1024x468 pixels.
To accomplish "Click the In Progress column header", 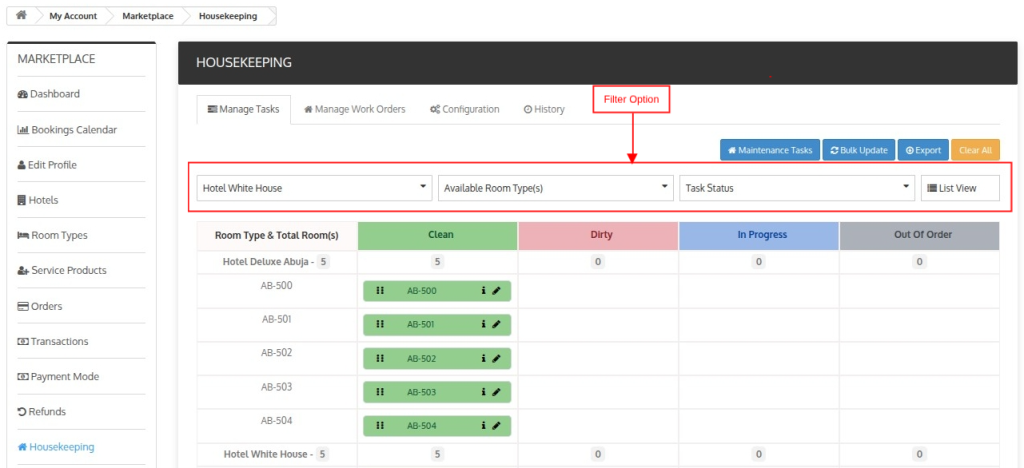I will click(758, 235).
